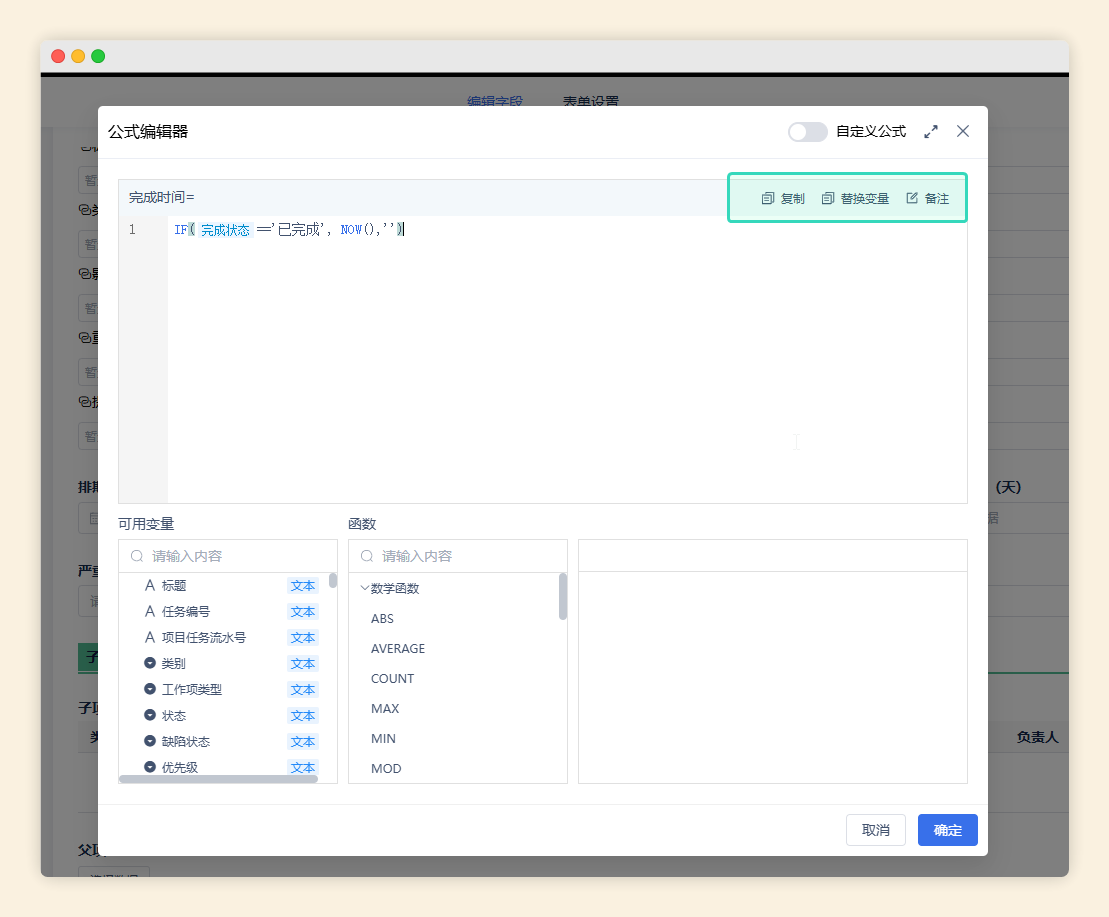Choose the COUNT function from list
Screen dimensions: 1109x917
[392, 679]
